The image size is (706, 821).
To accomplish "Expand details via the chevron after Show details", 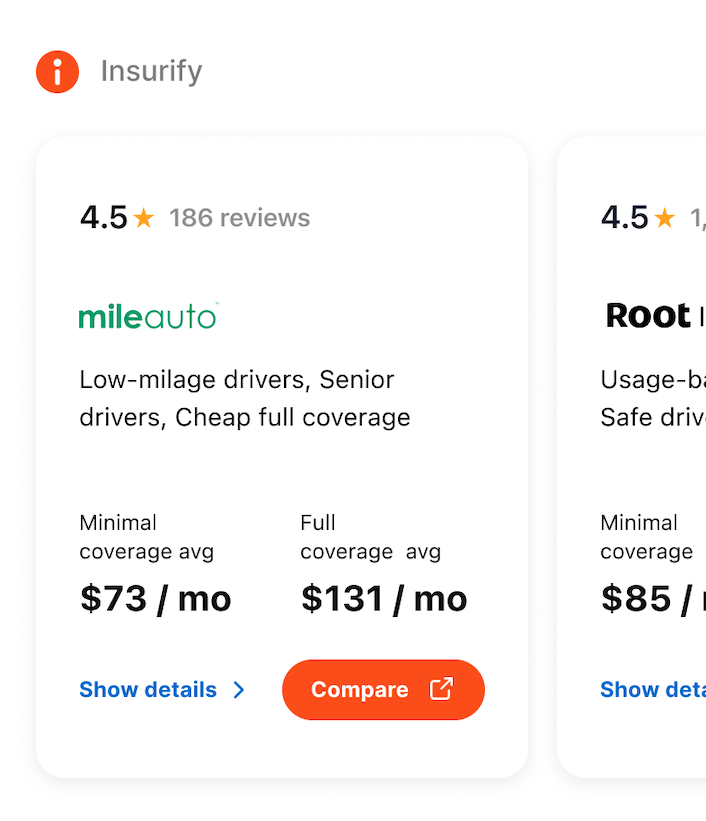I will (x=238, y=690).
